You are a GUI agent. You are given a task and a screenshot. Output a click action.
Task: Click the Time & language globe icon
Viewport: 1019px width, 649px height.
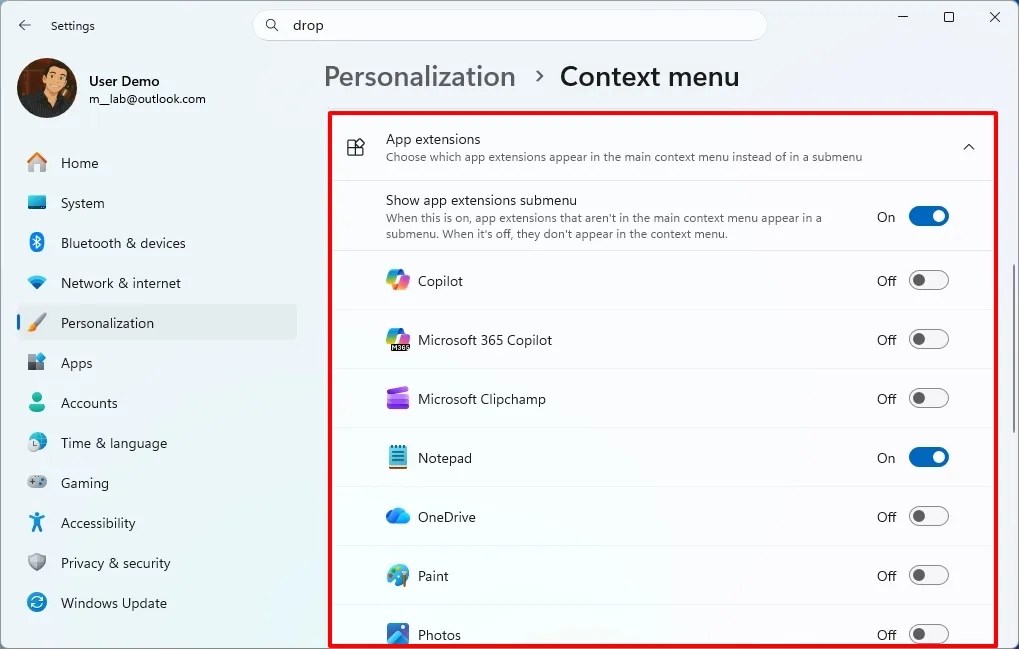click(37, 442)
